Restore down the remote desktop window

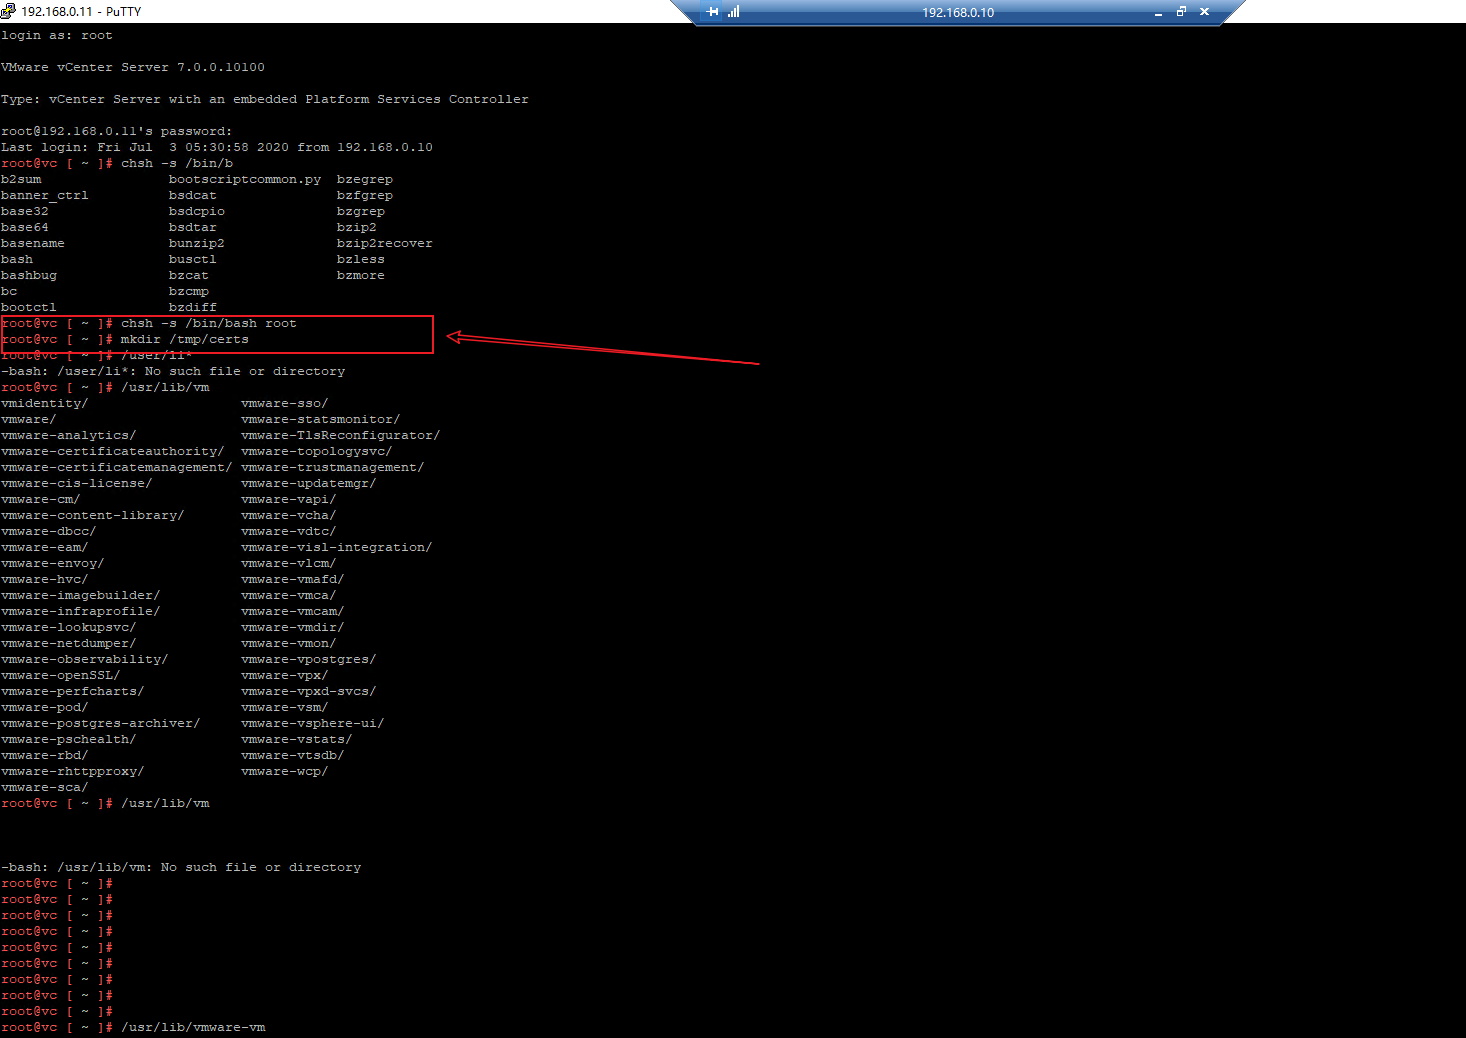coord(1181,12)
